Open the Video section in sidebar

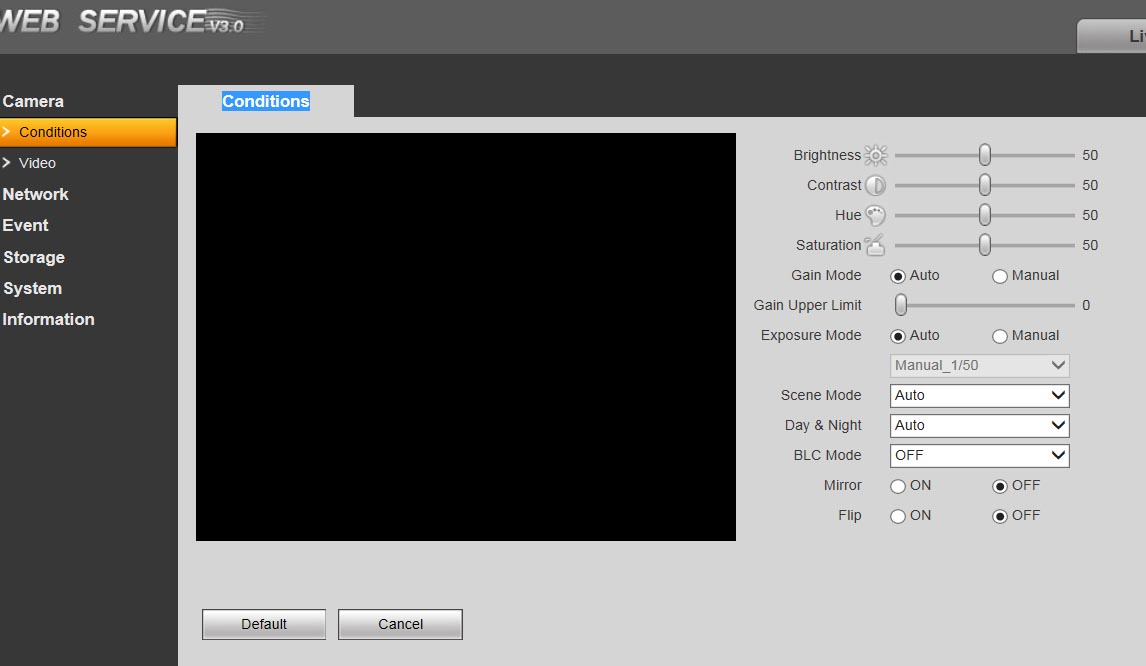click(x=37, y=163)
